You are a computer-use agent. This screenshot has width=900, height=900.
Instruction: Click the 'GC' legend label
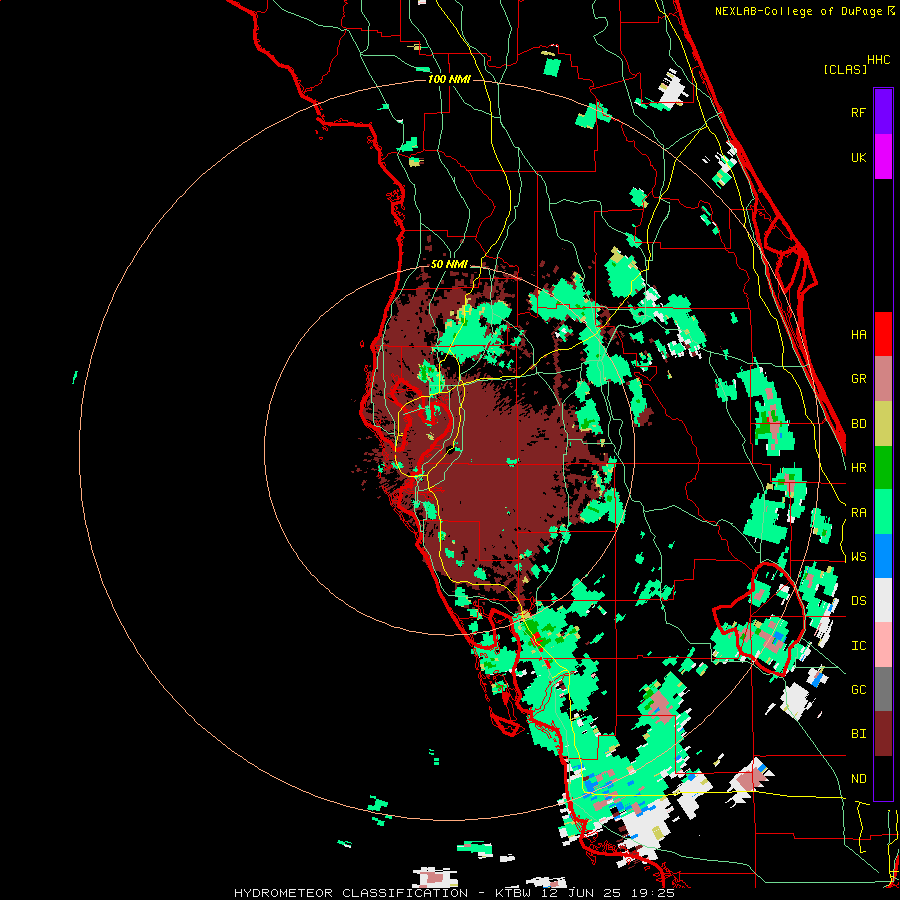pyautogui.click(x=858, y=690)
